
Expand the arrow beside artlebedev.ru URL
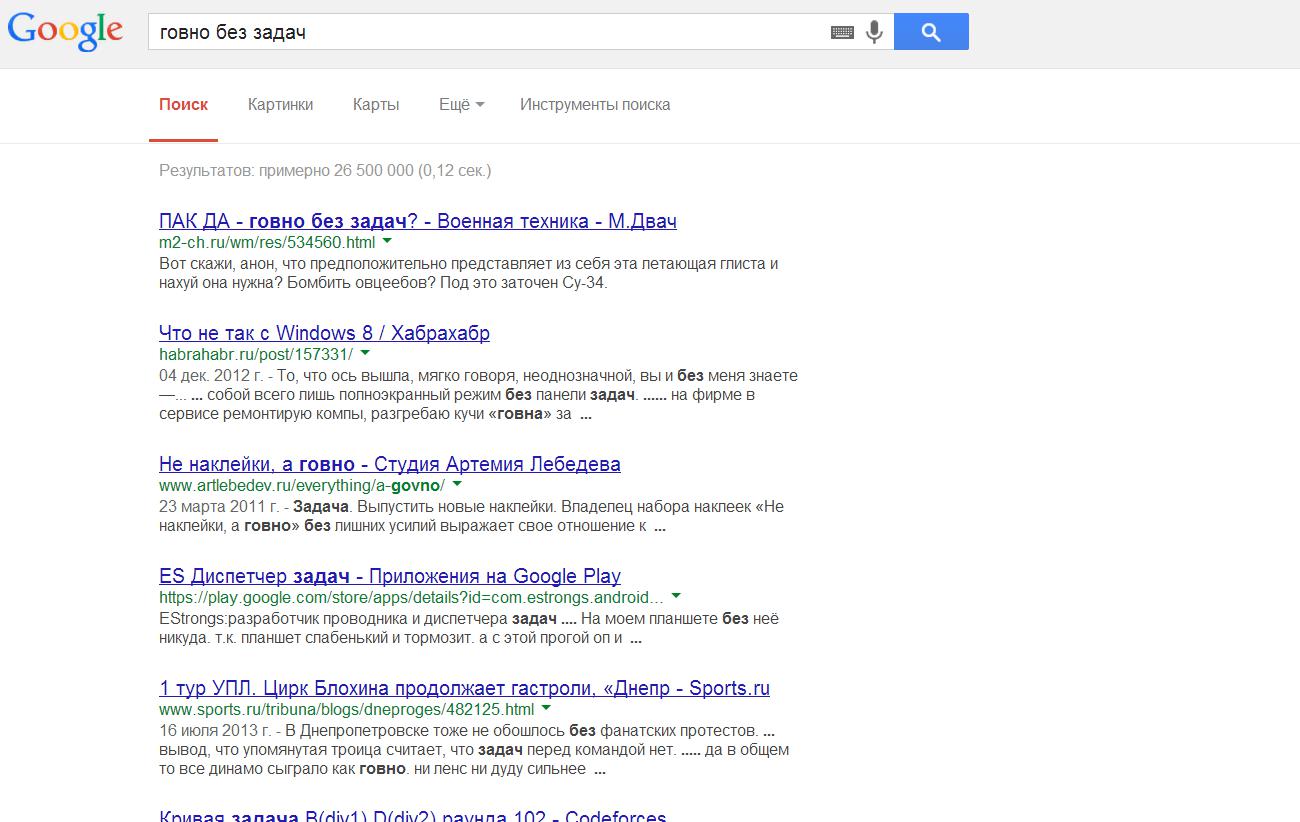click(457, 484)
